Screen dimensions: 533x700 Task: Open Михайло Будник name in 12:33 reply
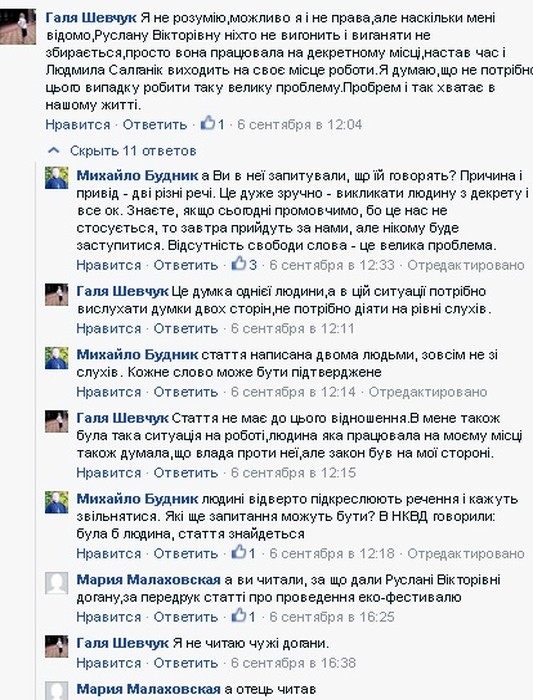pyautogui.click(x=137, y=175)
